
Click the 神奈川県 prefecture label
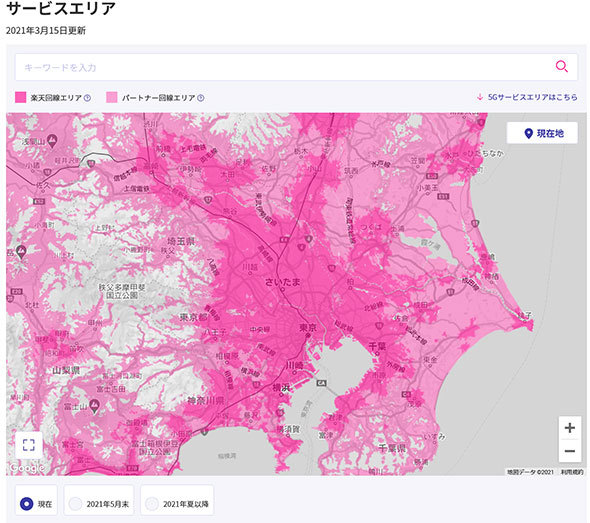coord(206,400)
